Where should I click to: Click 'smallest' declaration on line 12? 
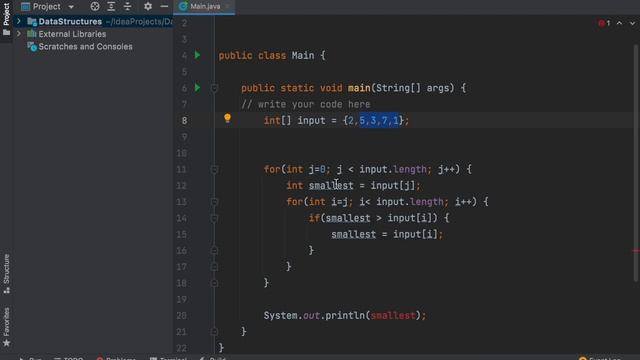click(x=331, y=185)
